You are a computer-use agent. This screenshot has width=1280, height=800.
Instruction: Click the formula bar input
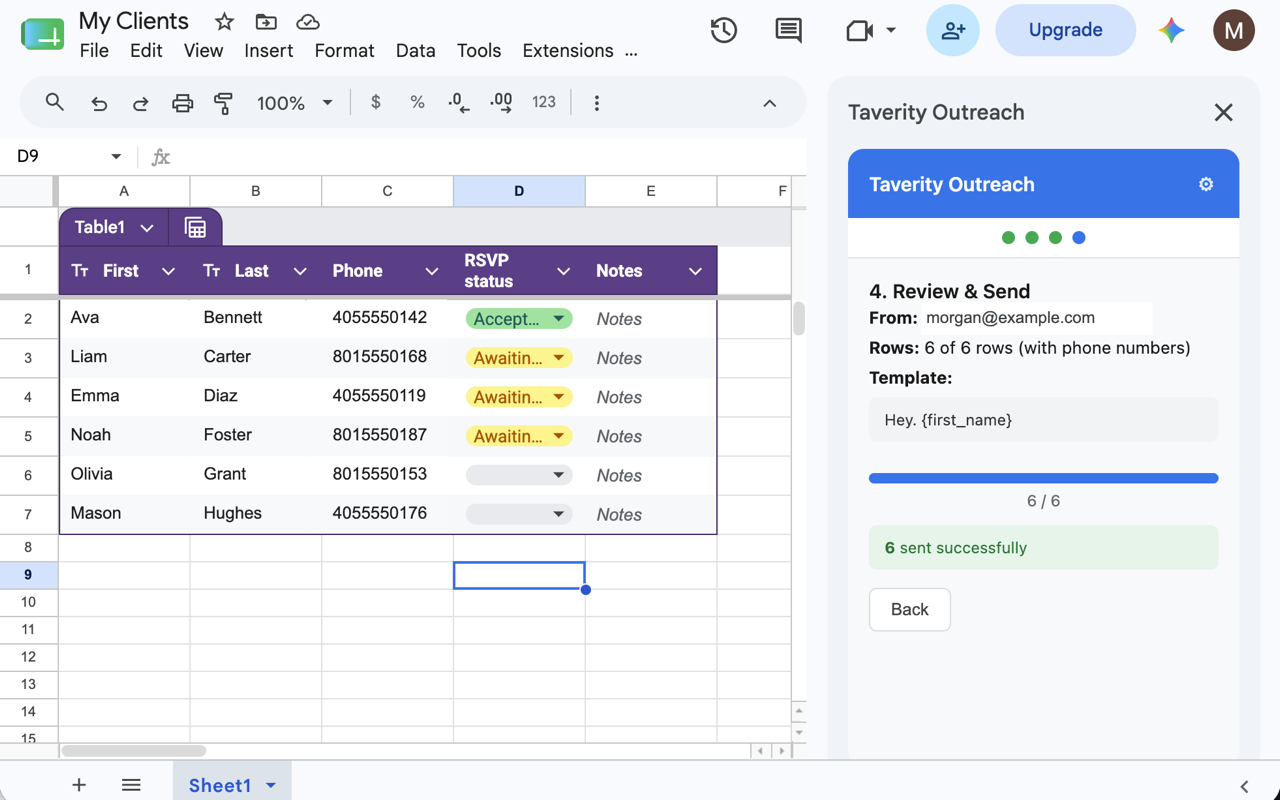[x=490, y=157]
